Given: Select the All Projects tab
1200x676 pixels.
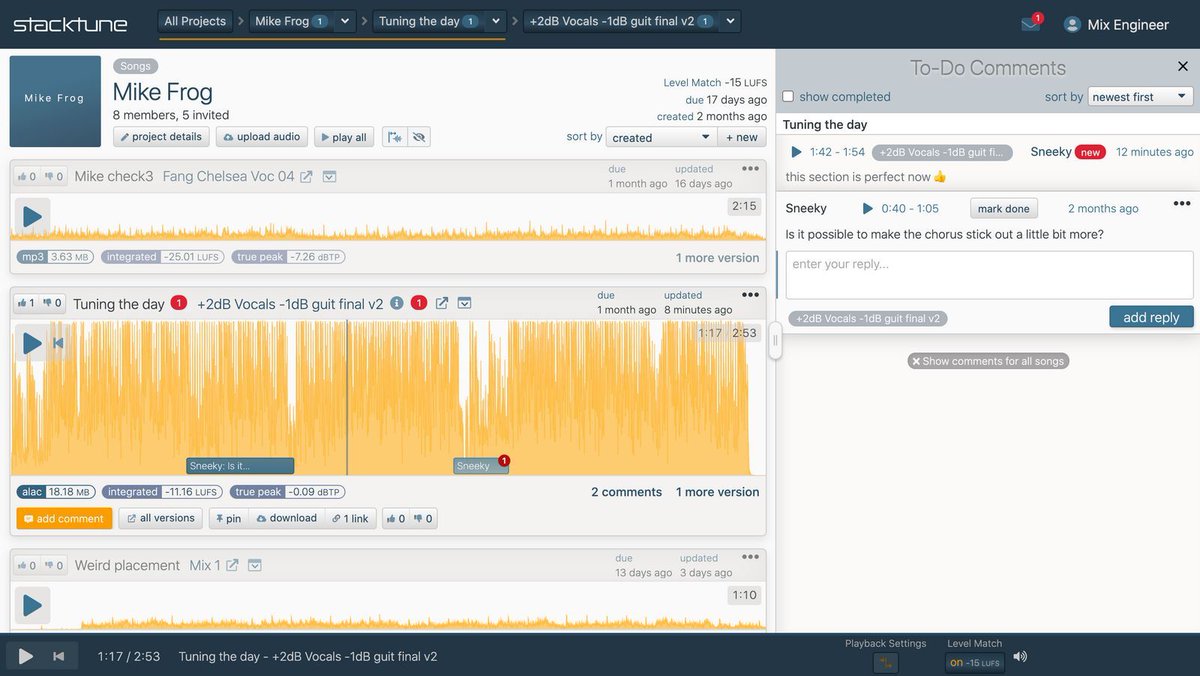Looking at the screenshot, I should tap(195, 19).
